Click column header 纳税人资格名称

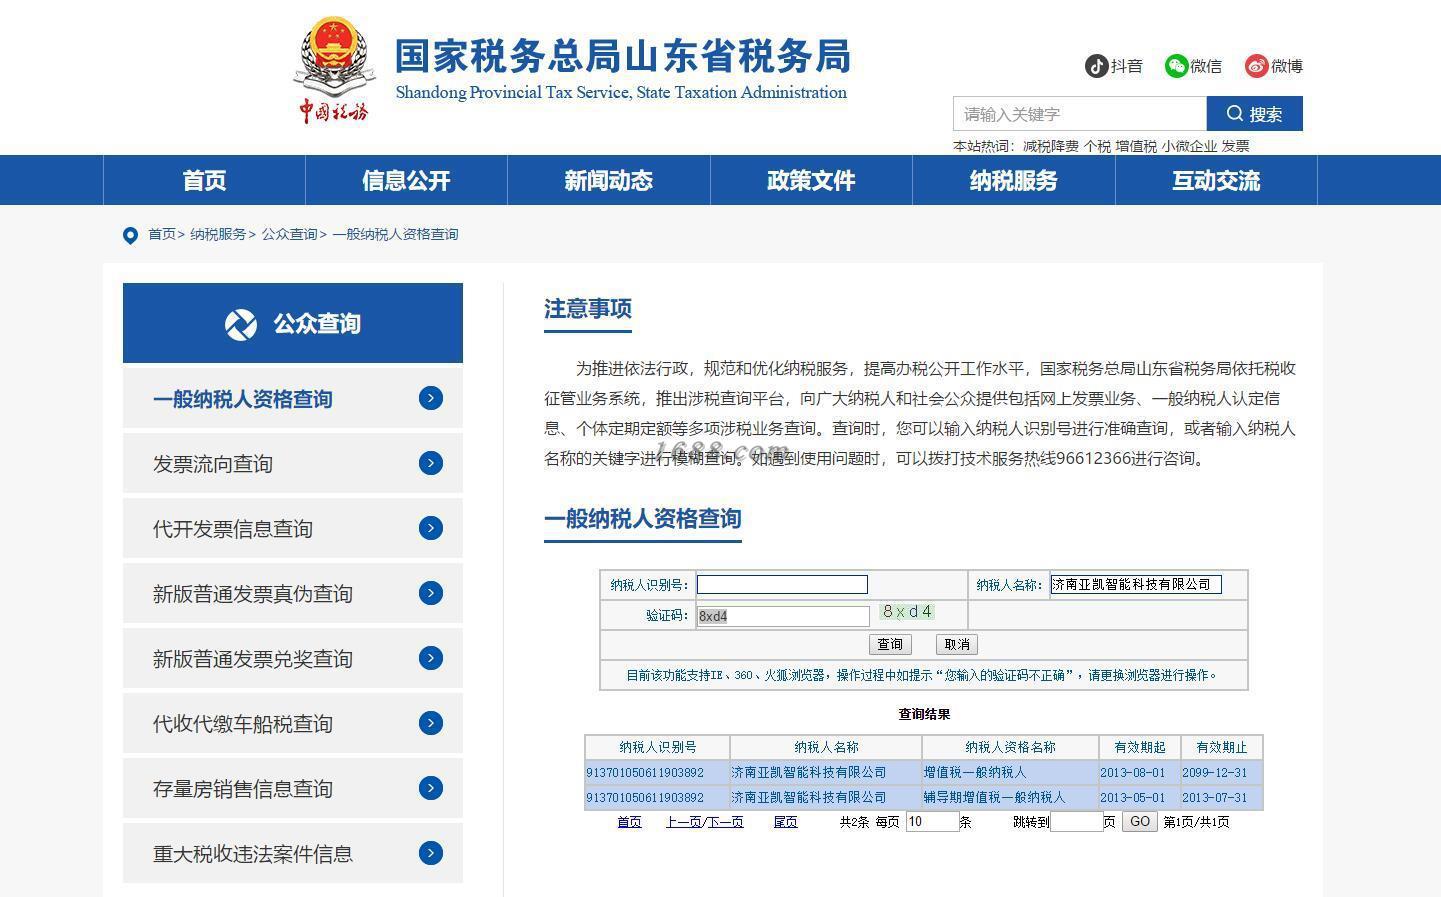tap(1011, 747)
